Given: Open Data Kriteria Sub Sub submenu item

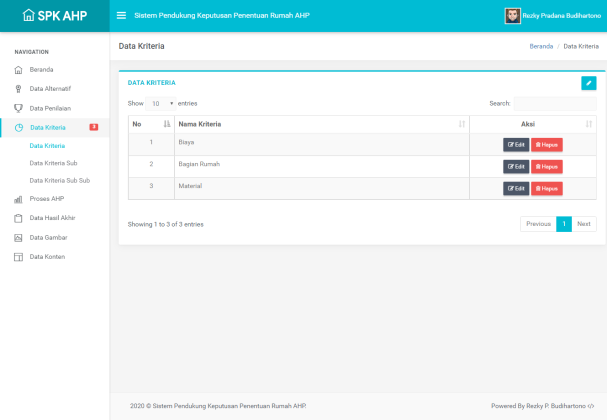Looking at the screenshot, I should coord(60,180).
